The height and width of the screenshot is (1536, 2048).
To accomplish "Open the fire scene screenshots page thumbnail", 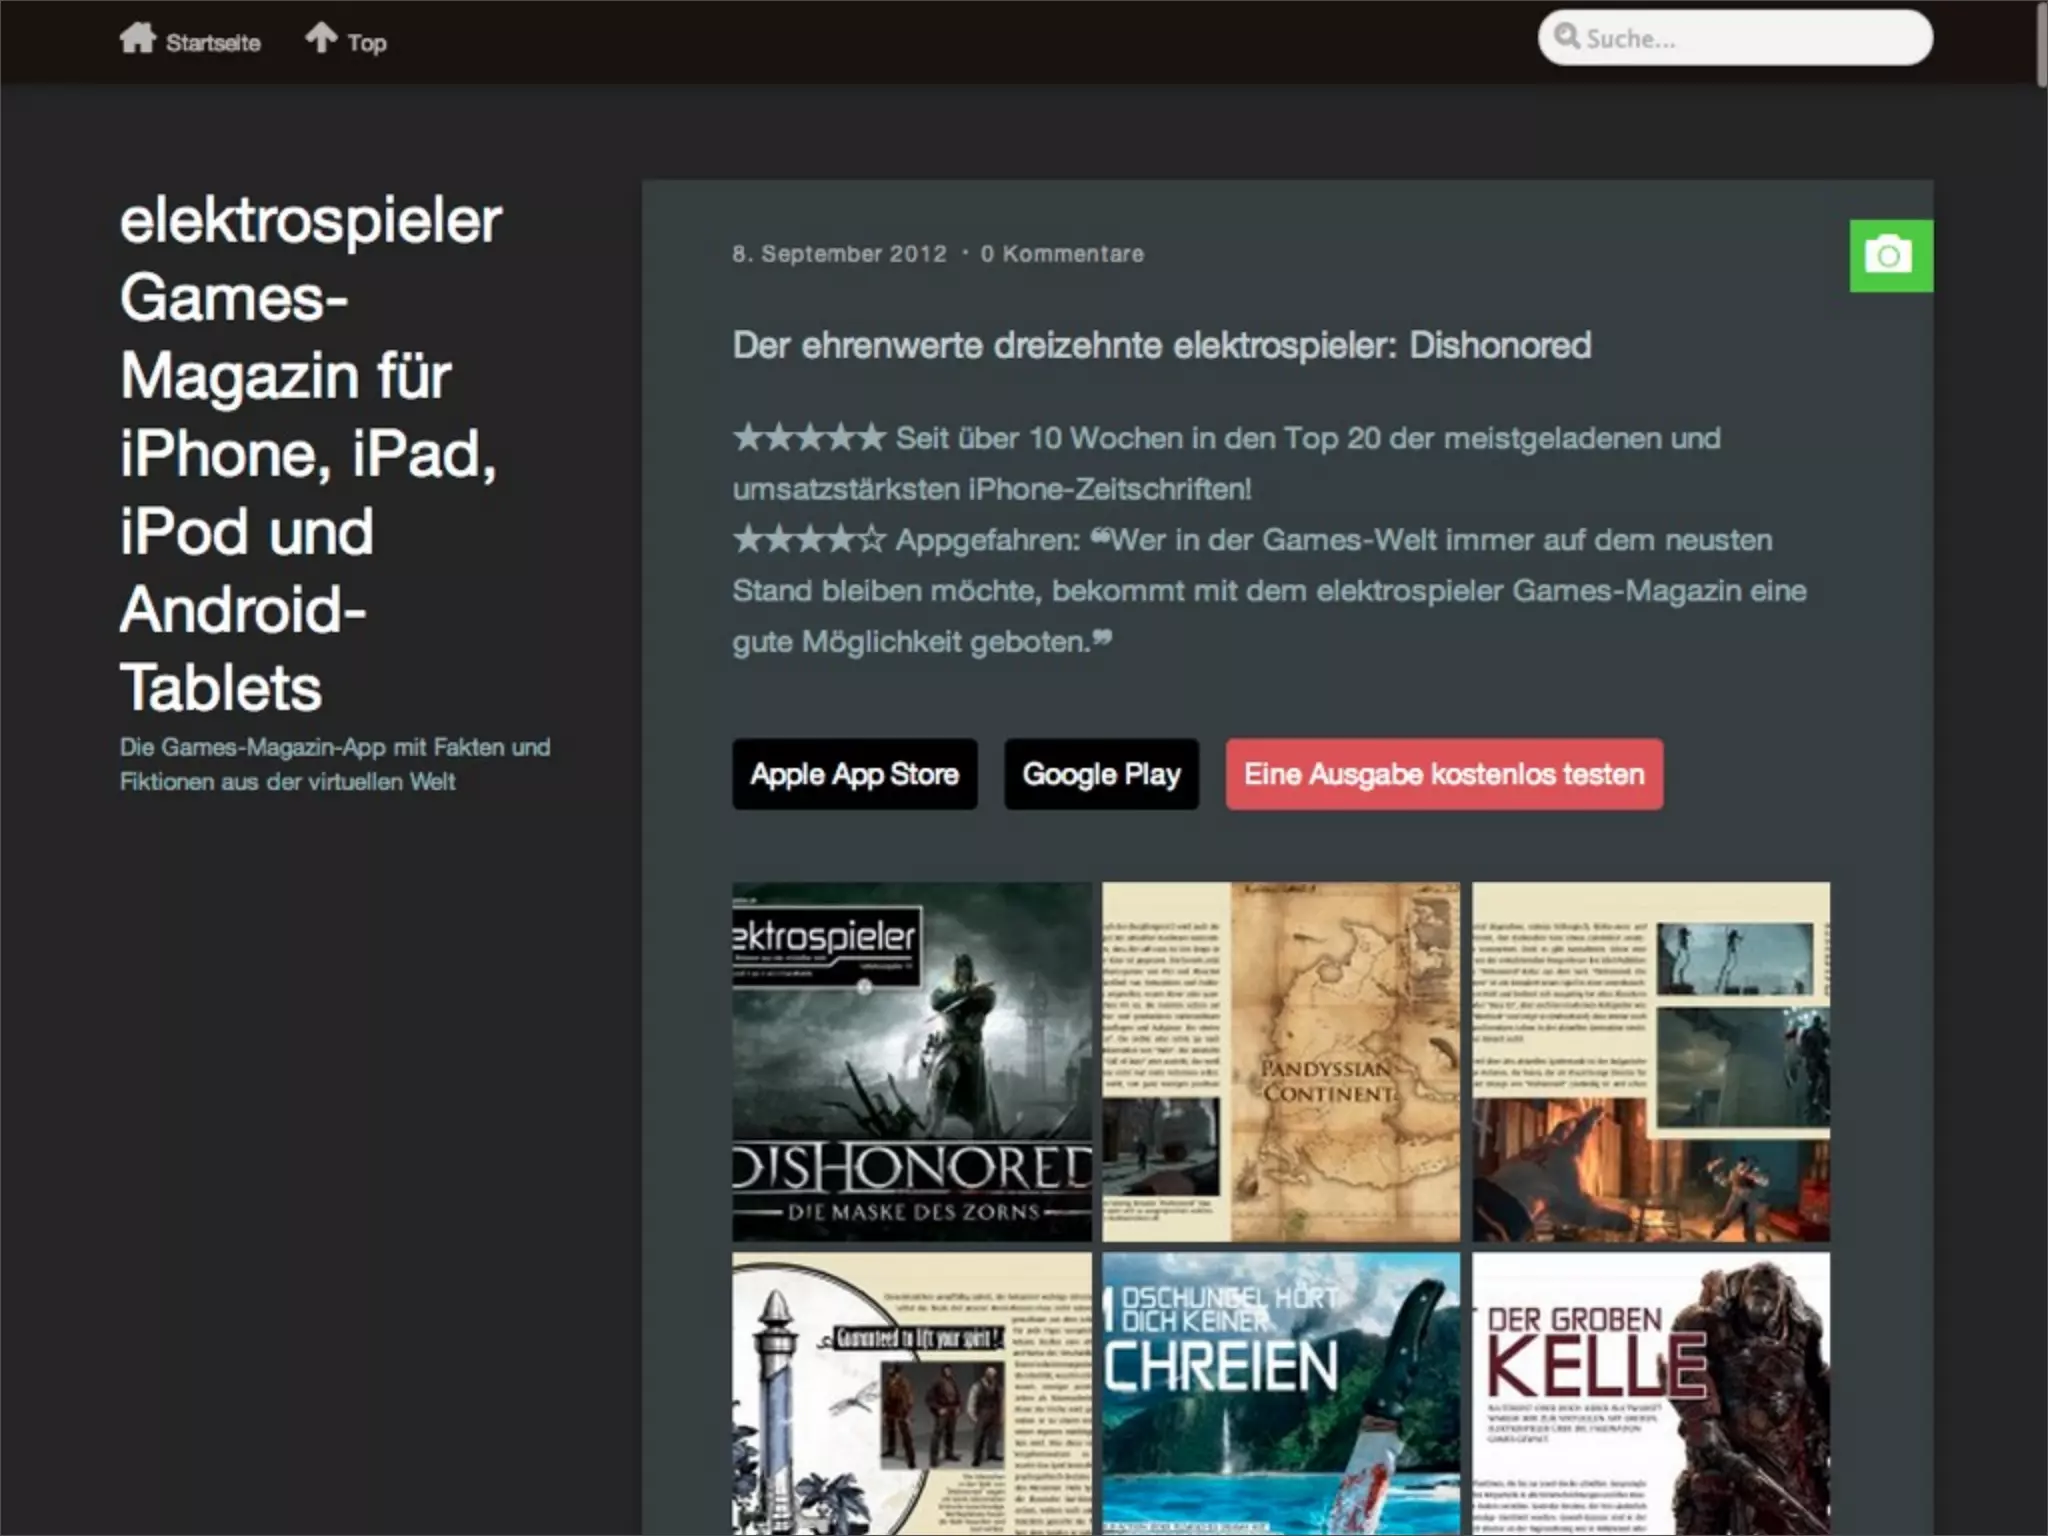I will coord(1650,1061).
